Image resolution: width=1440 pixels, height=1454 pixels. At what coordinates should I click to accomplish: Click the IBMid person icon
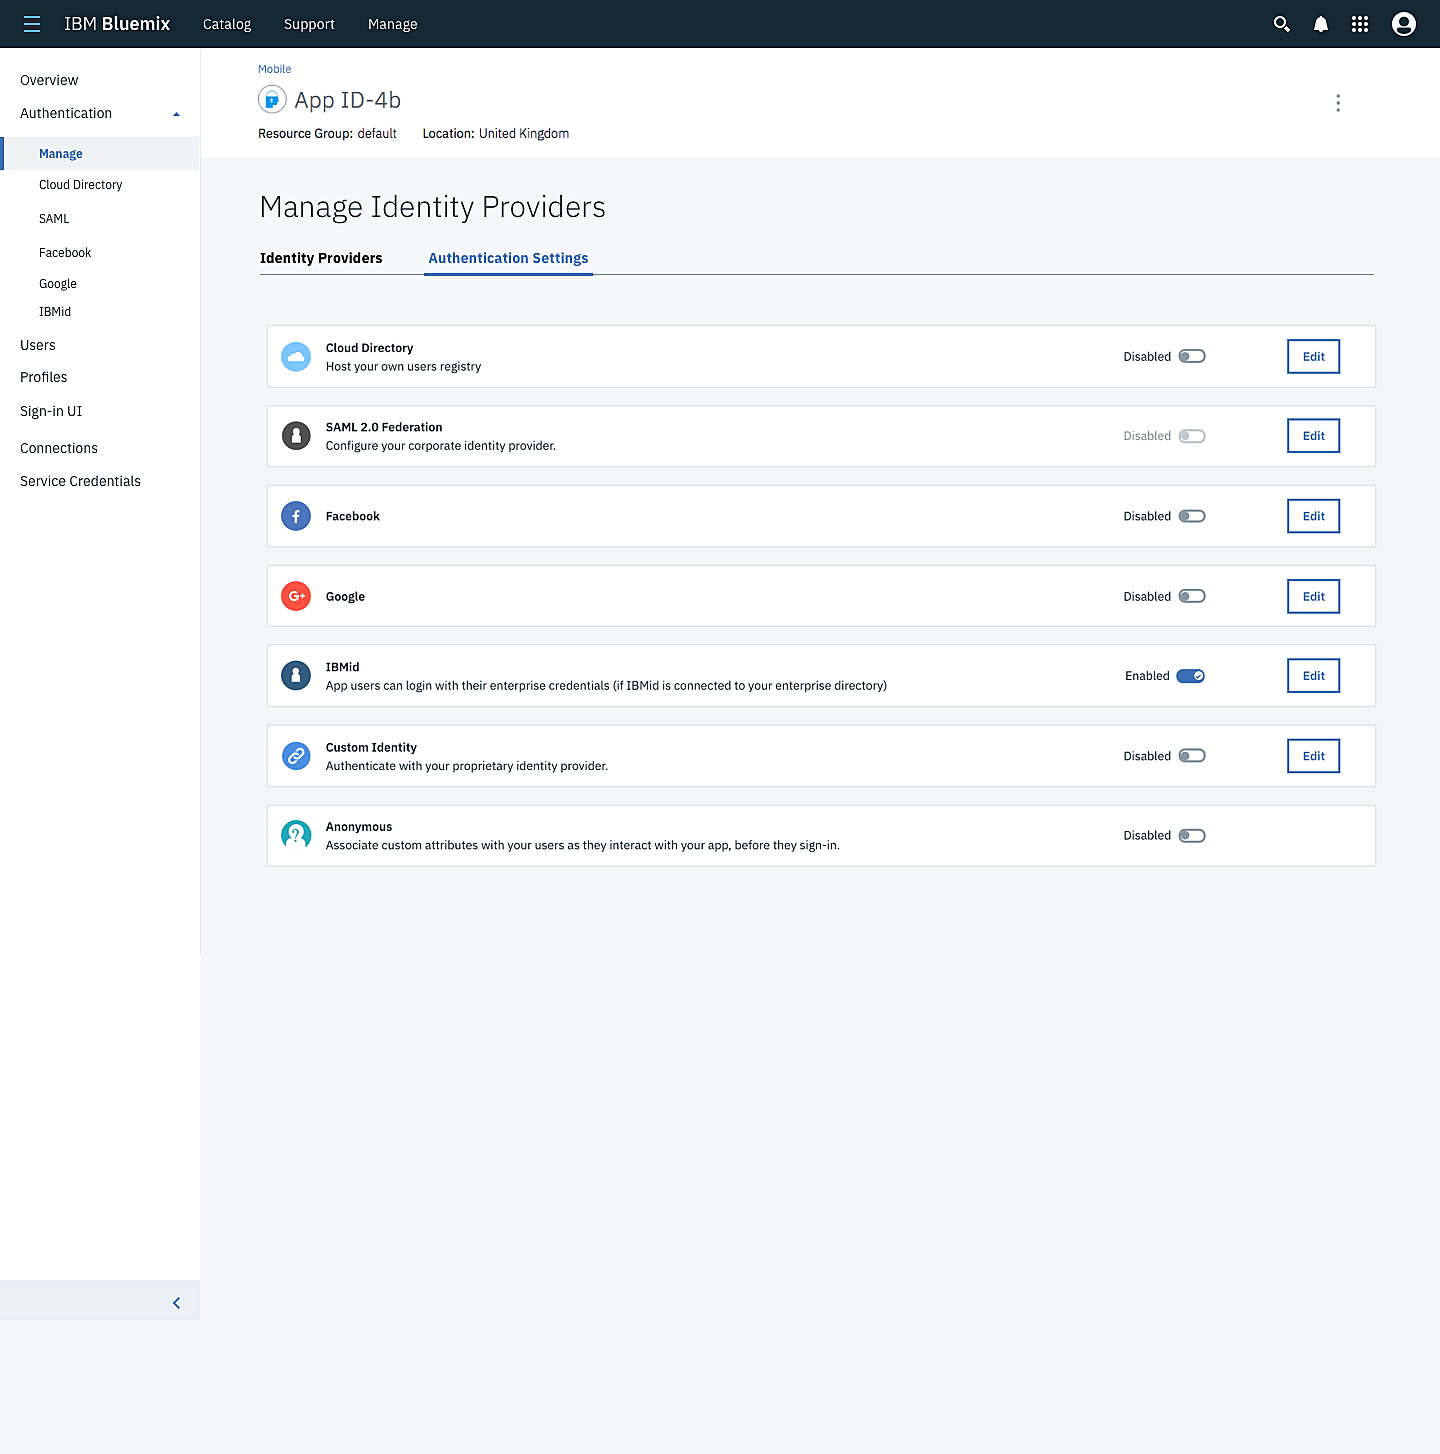(296, 676)
